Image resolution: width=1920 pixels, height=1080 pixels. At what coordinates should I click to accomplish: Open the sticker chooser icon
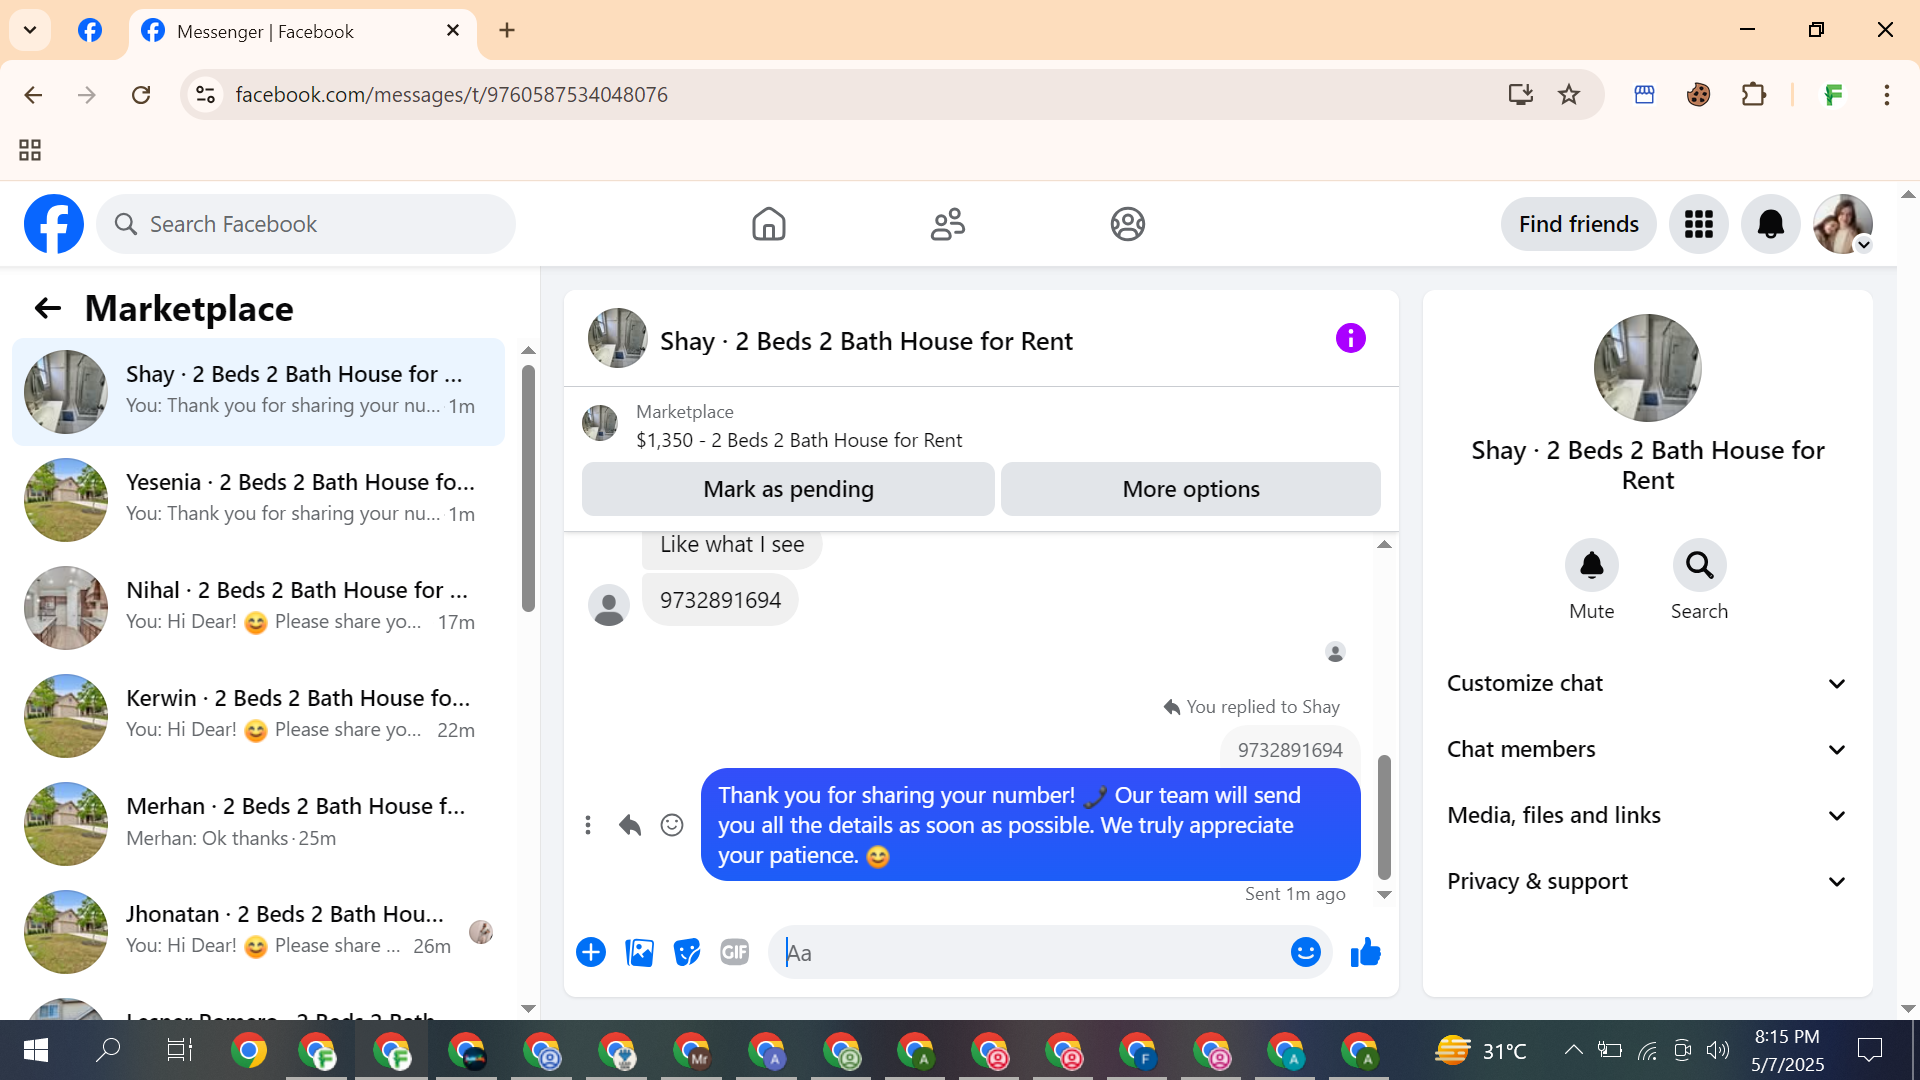click(x=687, y=953)
